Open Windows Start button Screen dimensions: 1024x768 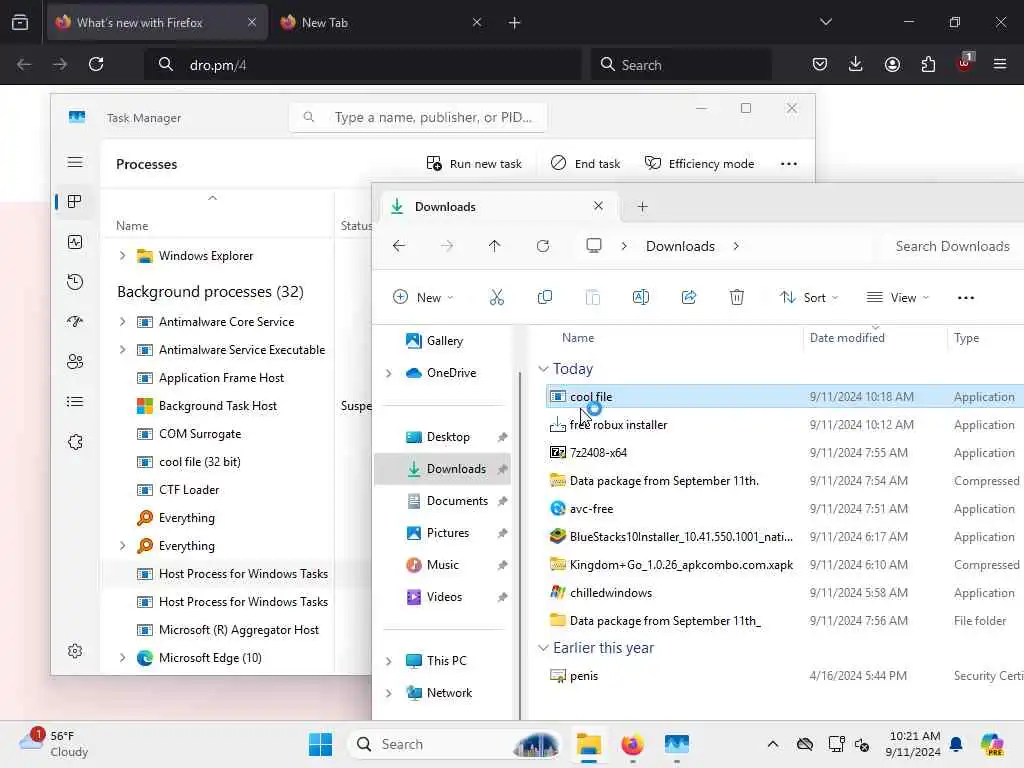(320, 744)
